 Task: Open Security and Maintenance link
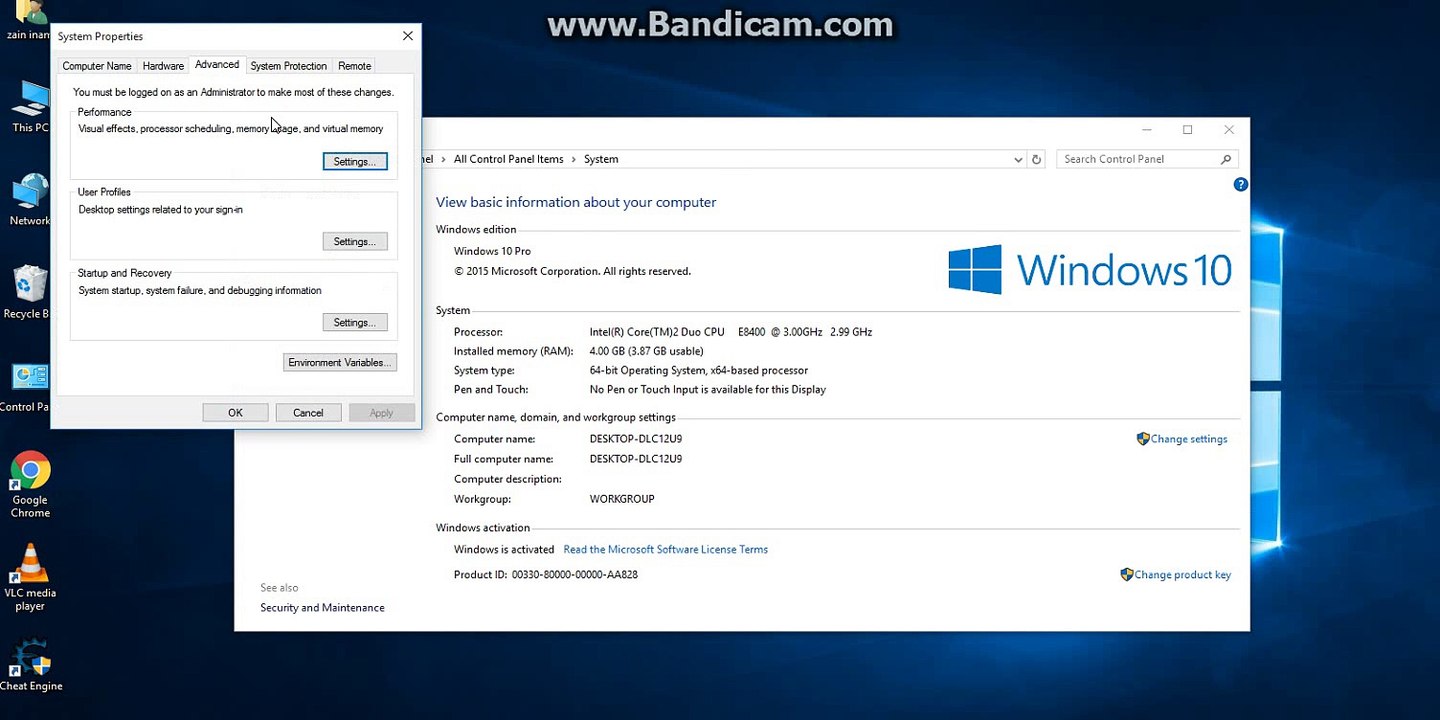(x=322, y=608)
